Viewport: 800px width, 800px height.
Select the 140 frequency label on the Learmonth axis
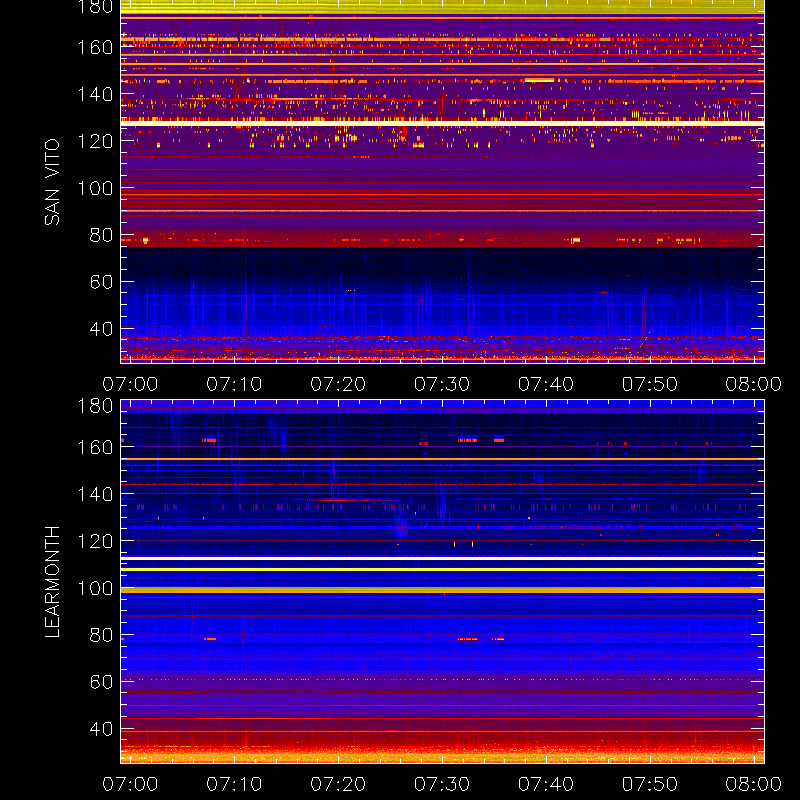95,494
